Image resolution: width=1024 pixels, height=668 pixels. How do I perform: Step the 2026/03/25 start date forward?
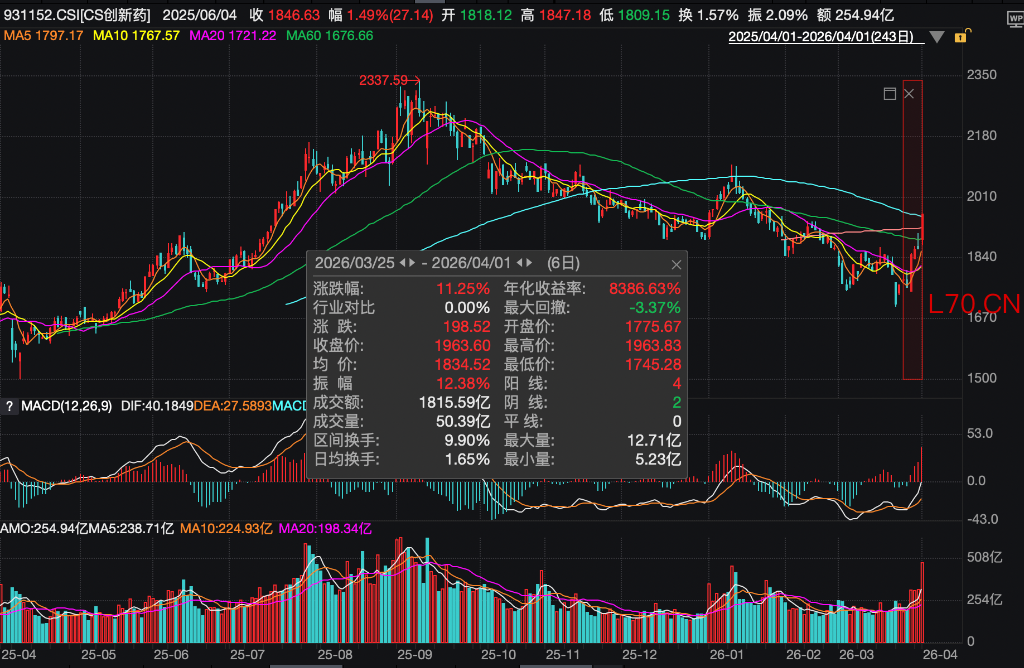coord(412,264)
